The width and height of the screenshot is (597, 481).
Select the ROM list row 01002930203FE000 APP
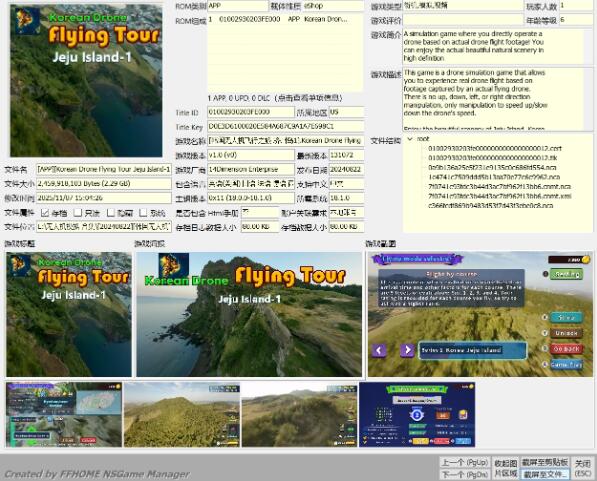click(x=285, y=19)
